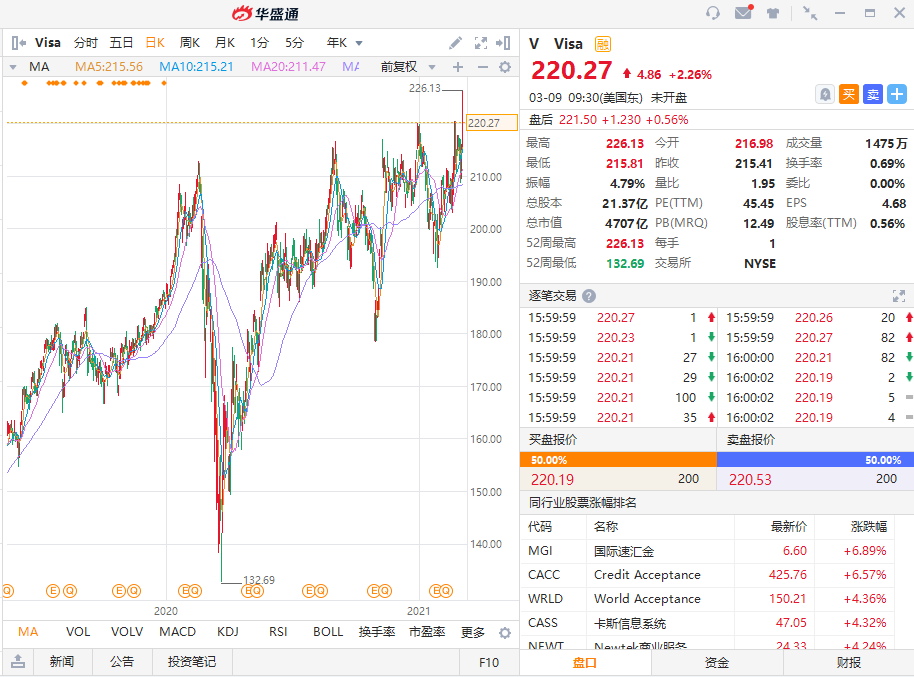Screen dimensions: 914x677
Task: Switch to 盘口 tab
Action: (x=585, y=663)
